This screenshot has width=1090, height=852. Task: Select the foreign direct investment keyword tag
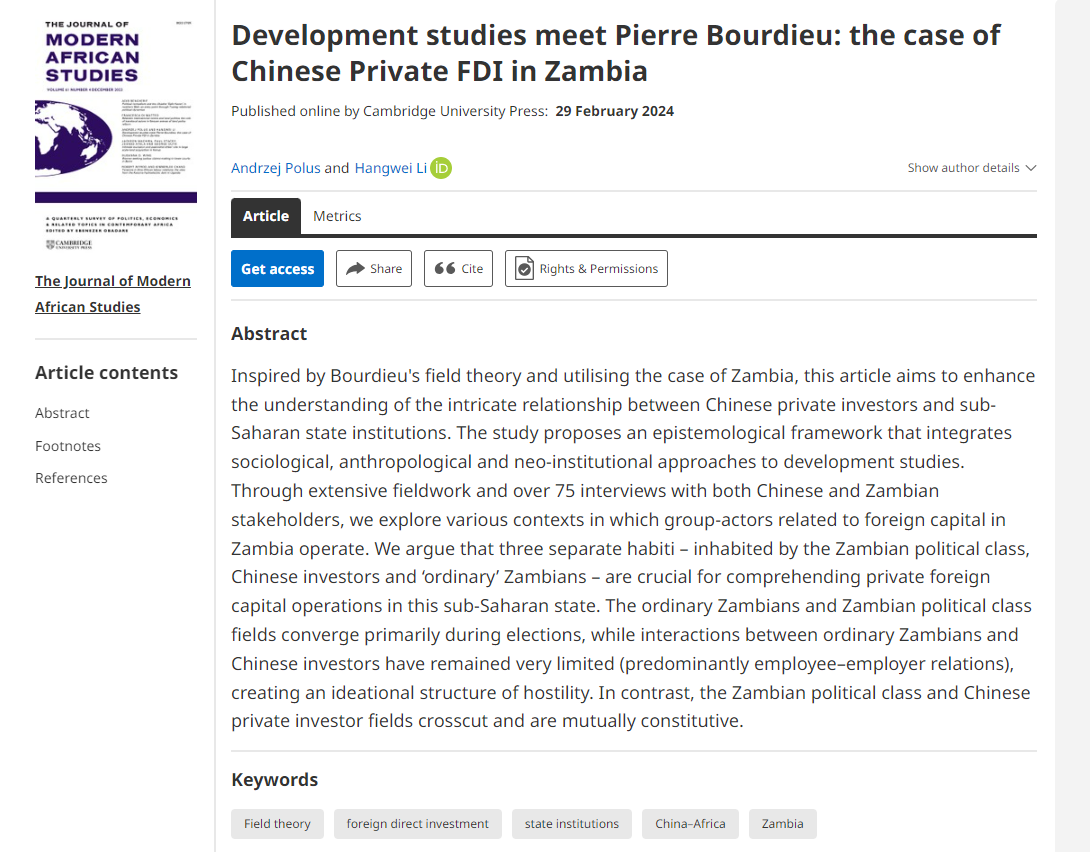coord(418,824)
